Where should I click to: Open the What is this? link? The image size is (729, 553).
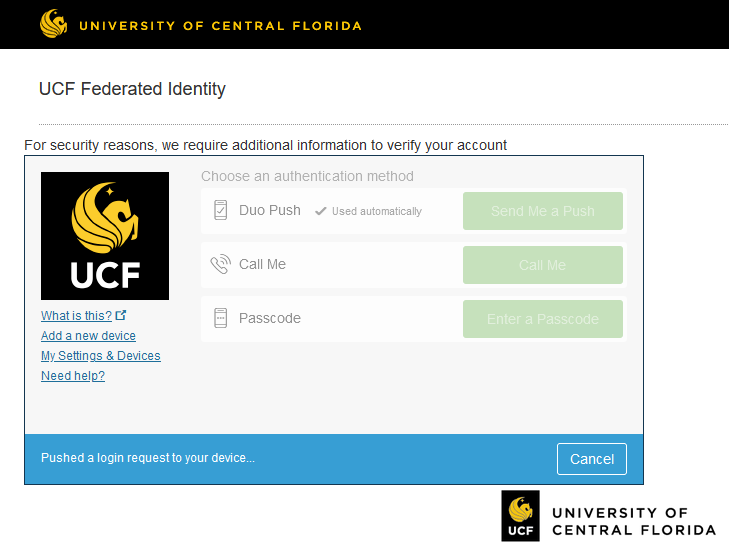click(x=76, y=316)
